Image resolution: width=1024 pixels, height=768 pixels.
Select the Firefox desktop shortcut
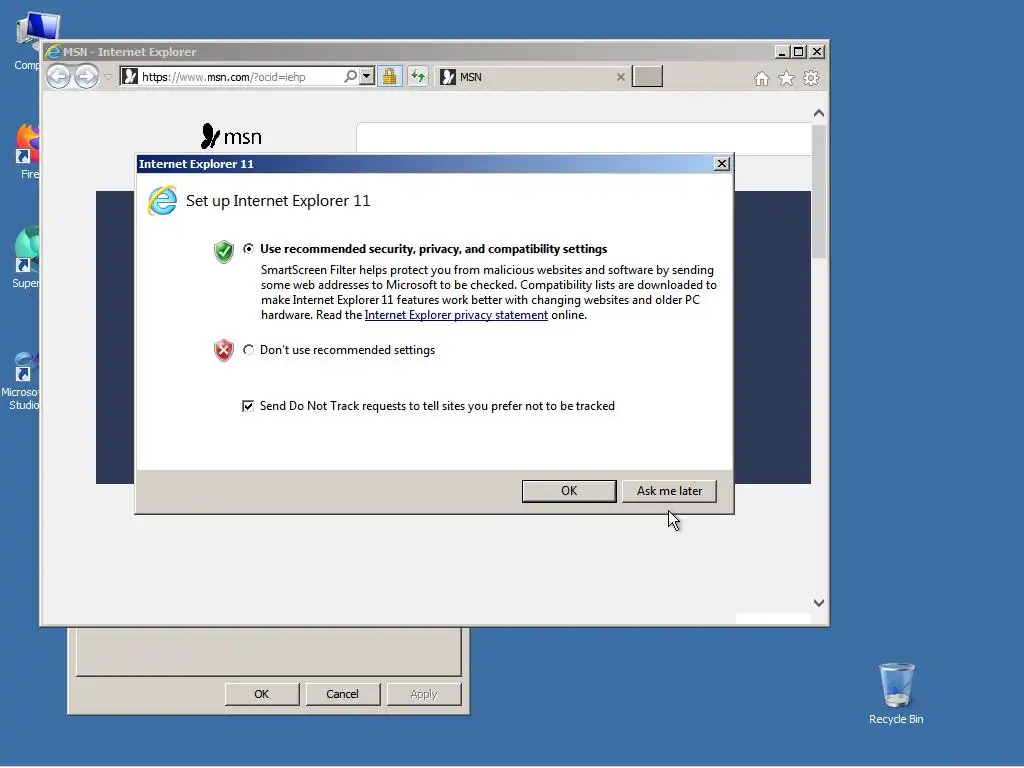(x=27, y=152)
